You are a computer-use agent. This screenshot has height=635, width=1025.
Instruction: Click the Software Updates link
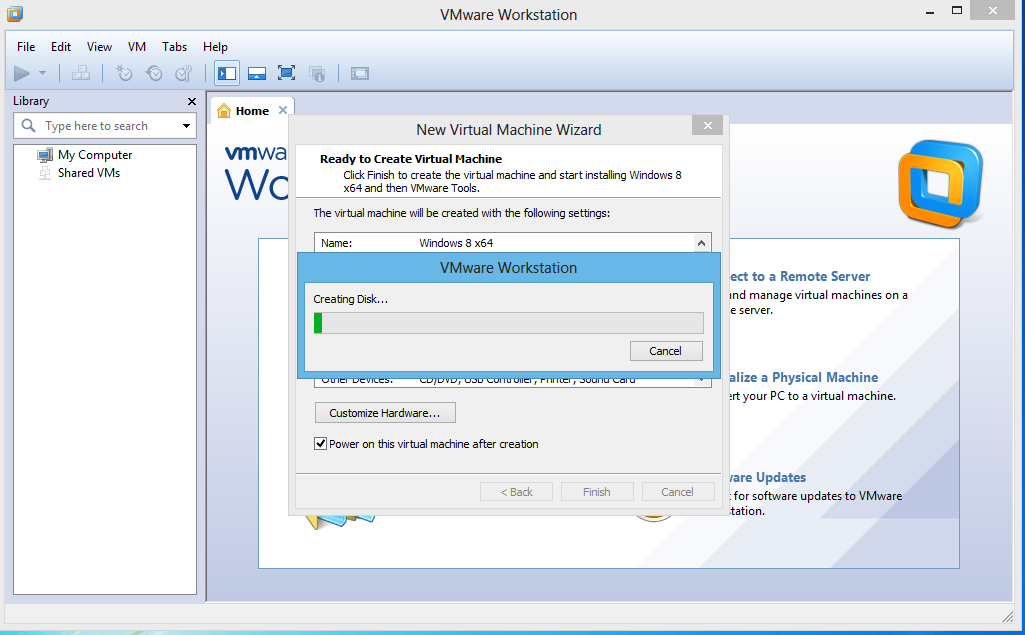(767, 477)
